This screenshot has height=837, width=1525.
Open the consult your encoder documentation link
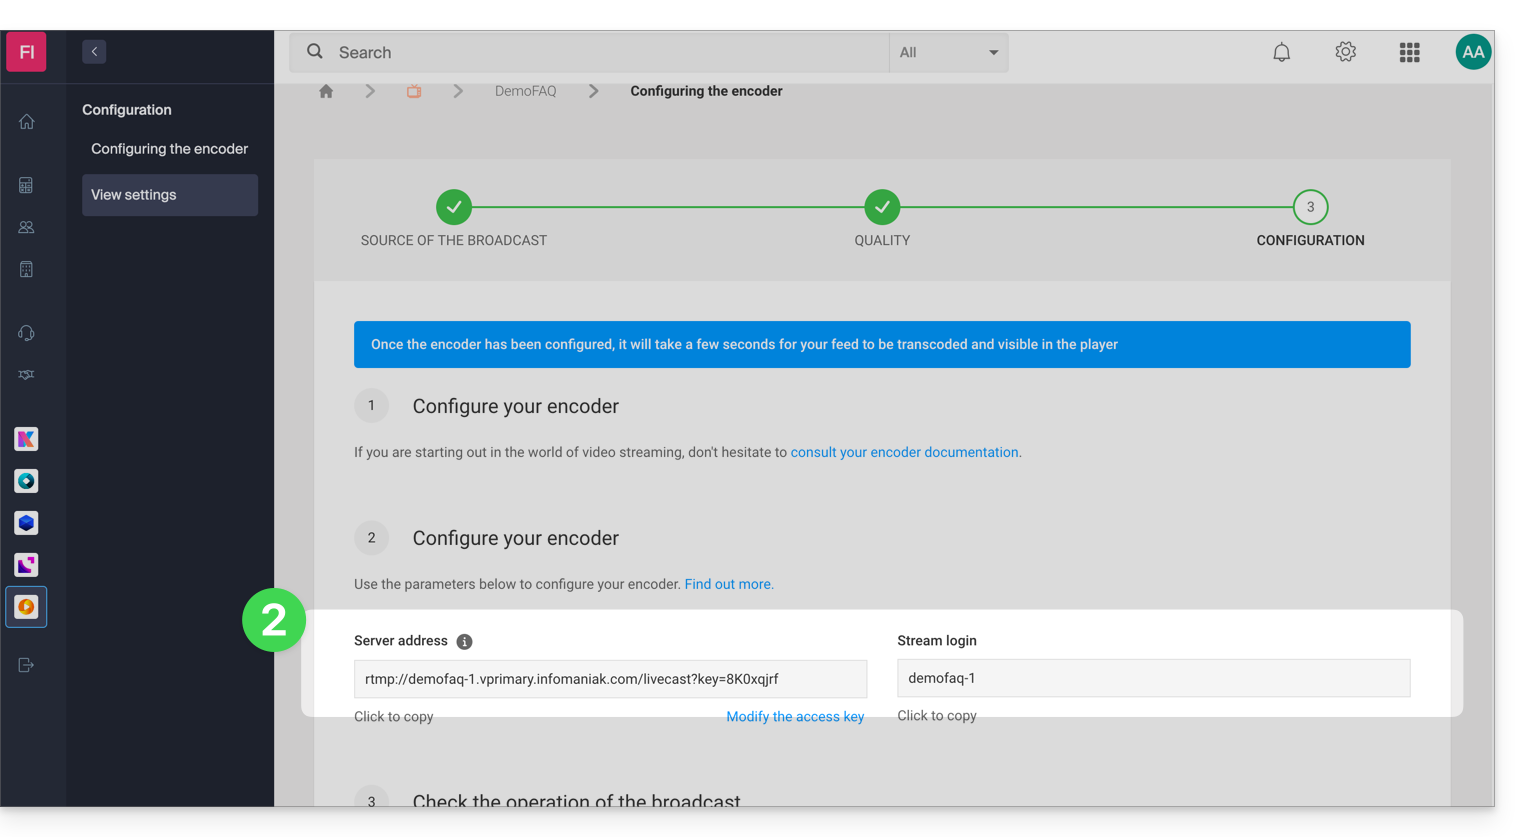[x=904, y=452]
